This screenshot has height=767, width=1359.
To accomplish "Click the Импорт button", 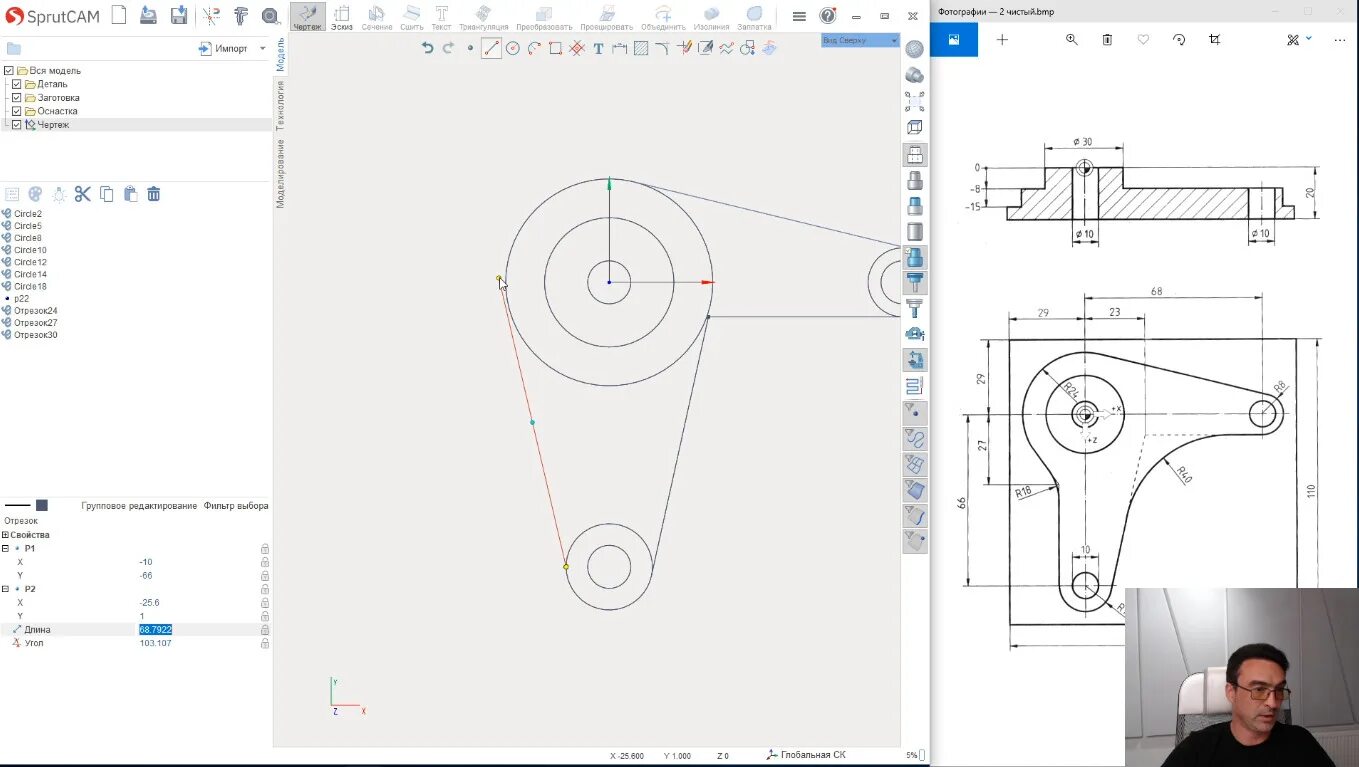I will tap(225, 48).
